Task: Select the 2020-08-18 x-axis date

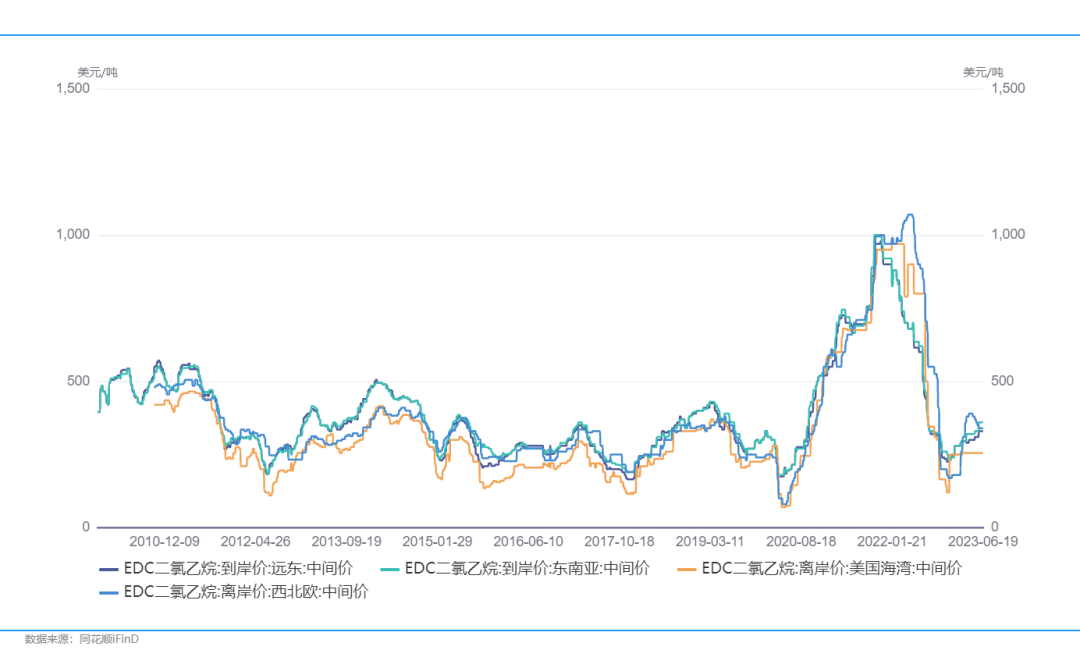Action: pyautogui.click(x=801, y=541)
